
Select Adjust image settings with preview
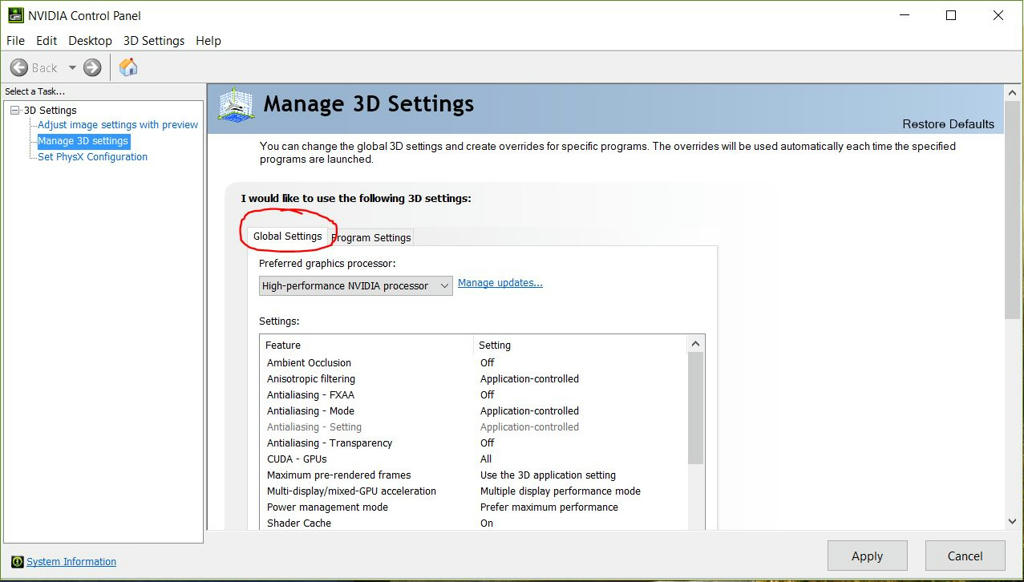118,125
